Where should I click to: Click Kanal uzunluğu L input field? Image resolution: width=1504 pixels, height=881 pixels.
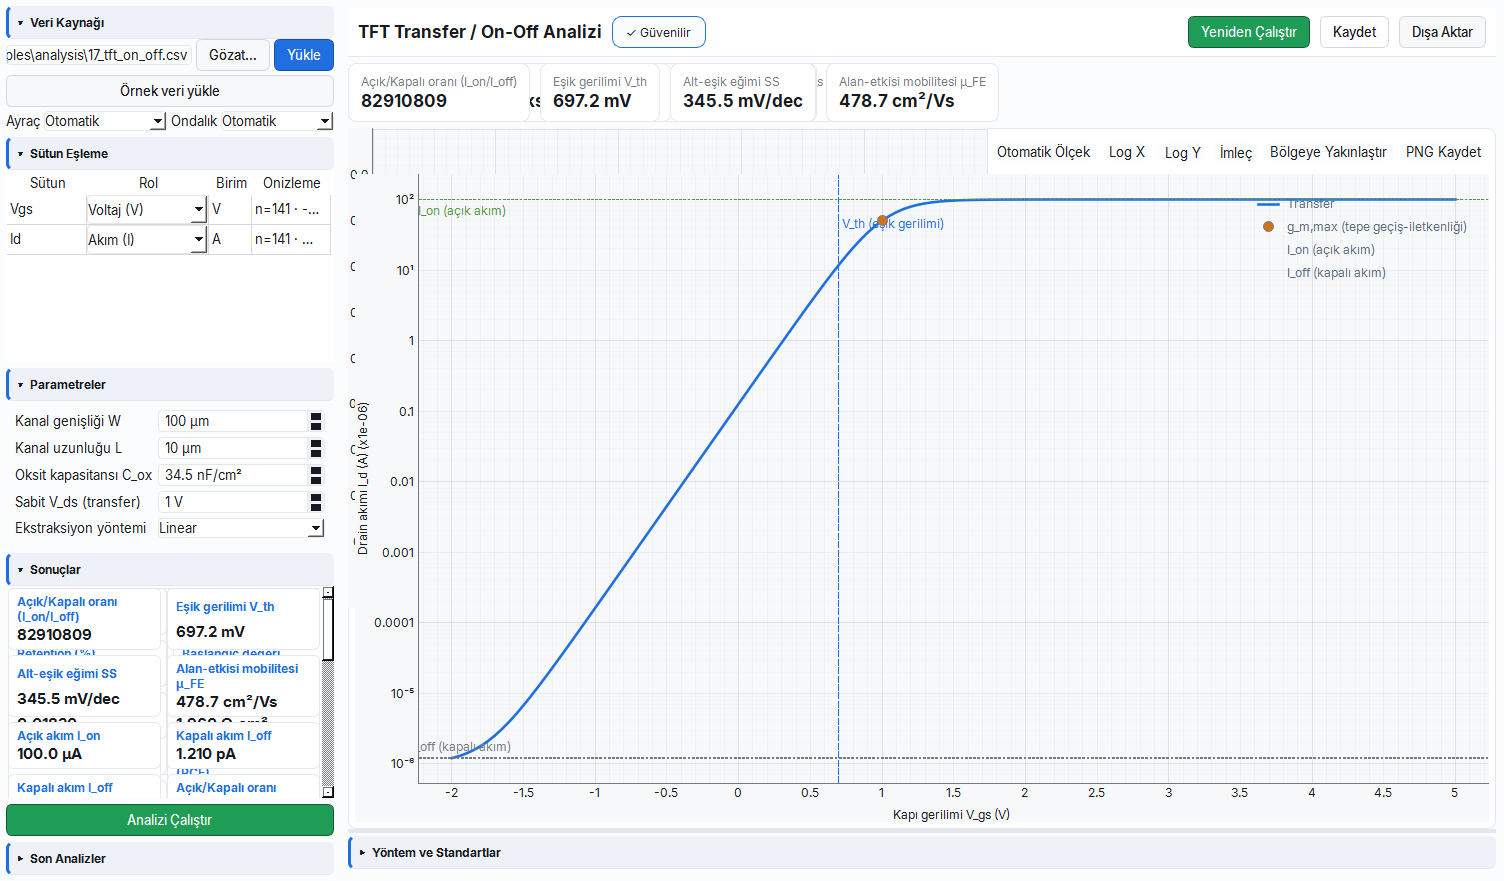233,448
